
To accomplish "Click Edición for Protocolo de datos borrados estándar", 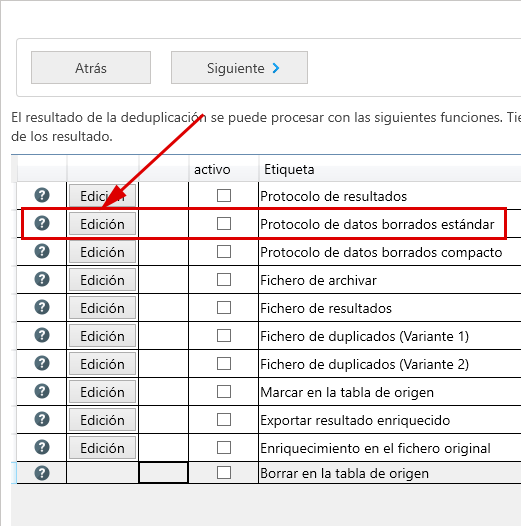I will pos(103,224).
